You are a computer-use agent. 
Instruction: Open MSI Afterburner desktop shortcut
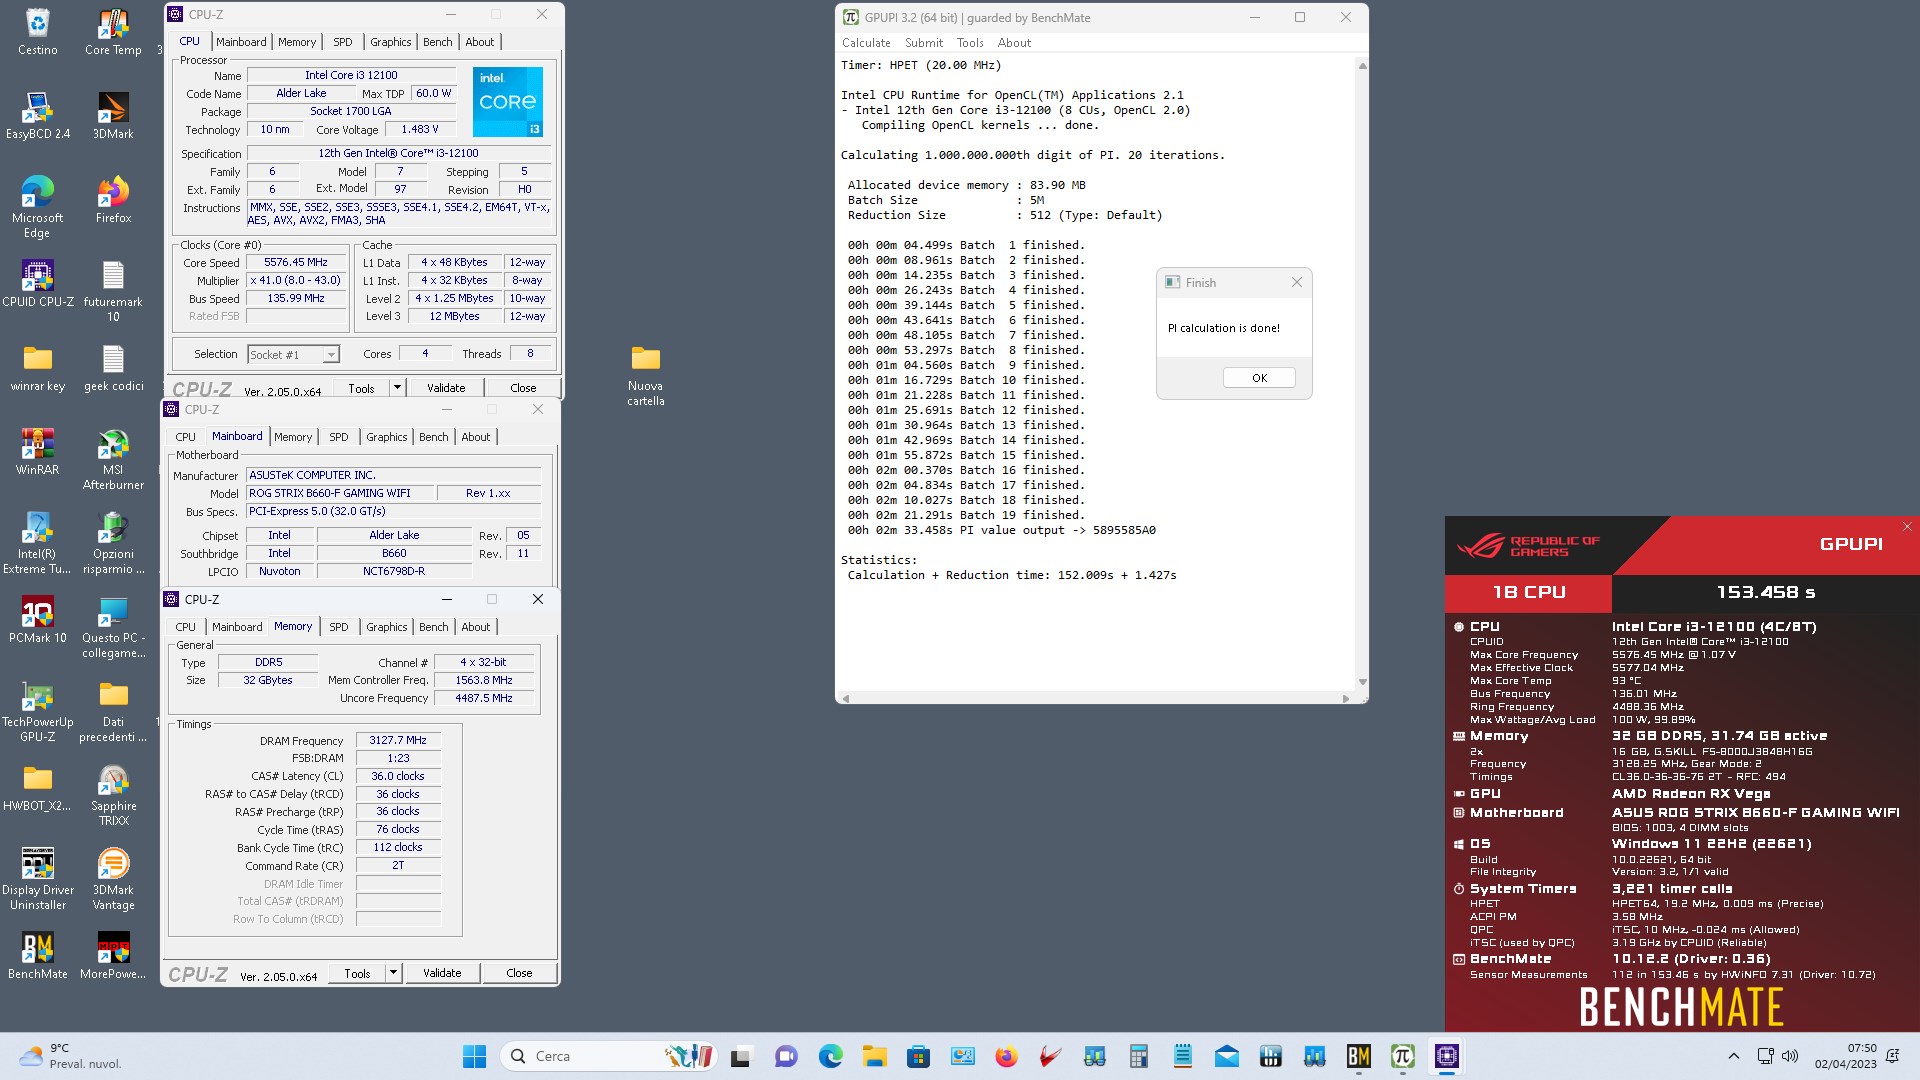tap(113, 458)
